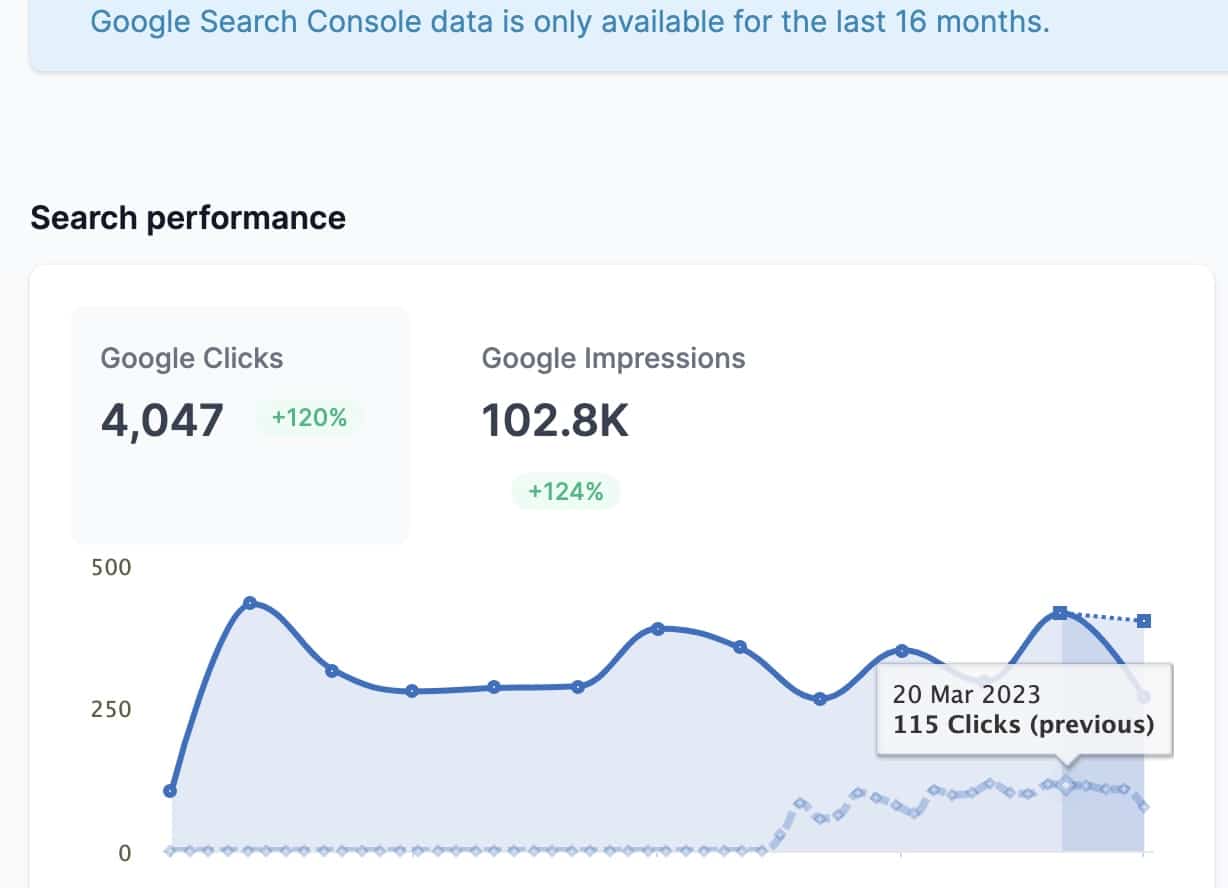Click the square marker ending the dotted line
This screenshot has width=1228, height=888.
pos(1144,621)
